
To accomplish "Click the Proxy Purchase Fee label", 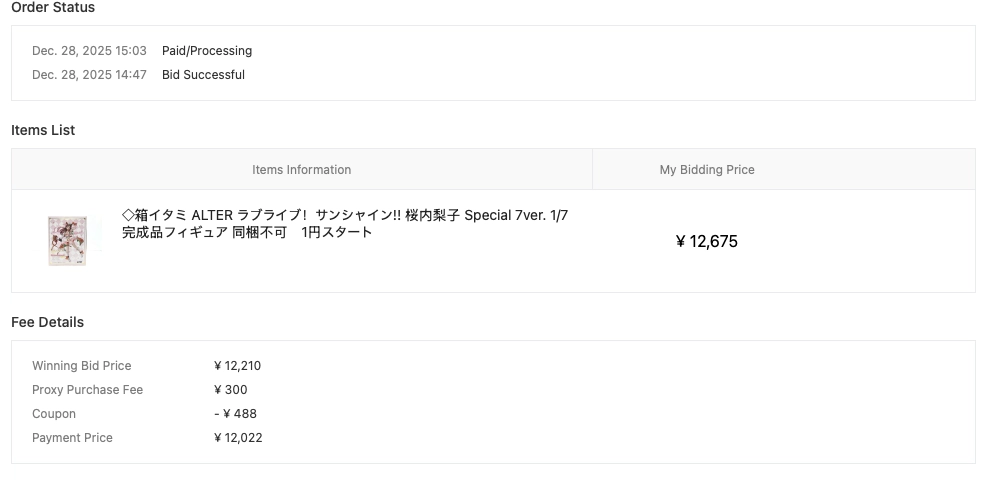I will [x=87, y=390].
